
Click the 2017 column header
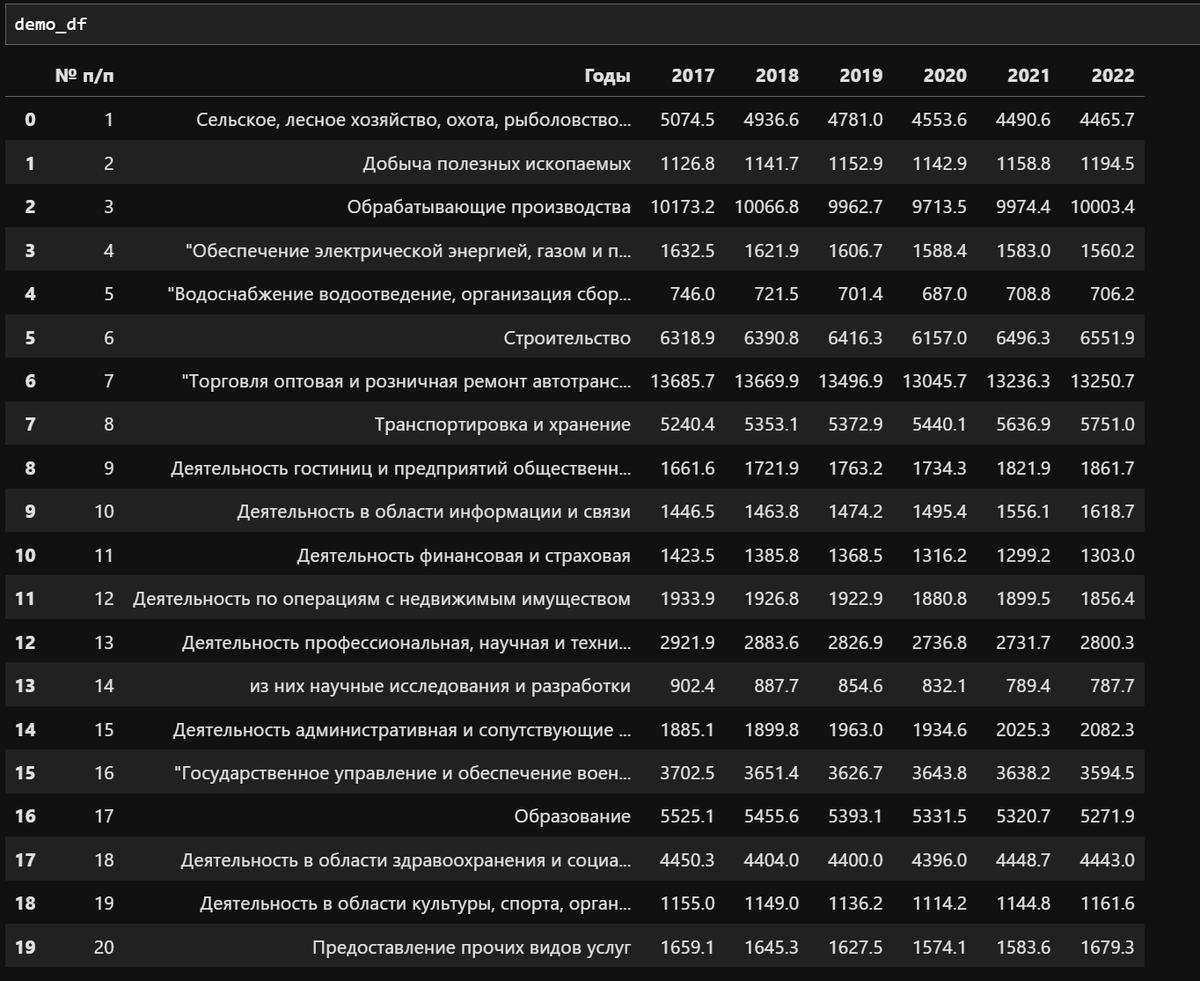[x=693, y=76]
